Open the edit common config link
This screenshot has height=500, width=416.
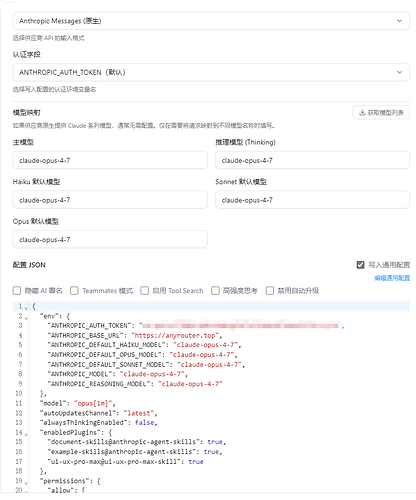[x=392, y=278]
